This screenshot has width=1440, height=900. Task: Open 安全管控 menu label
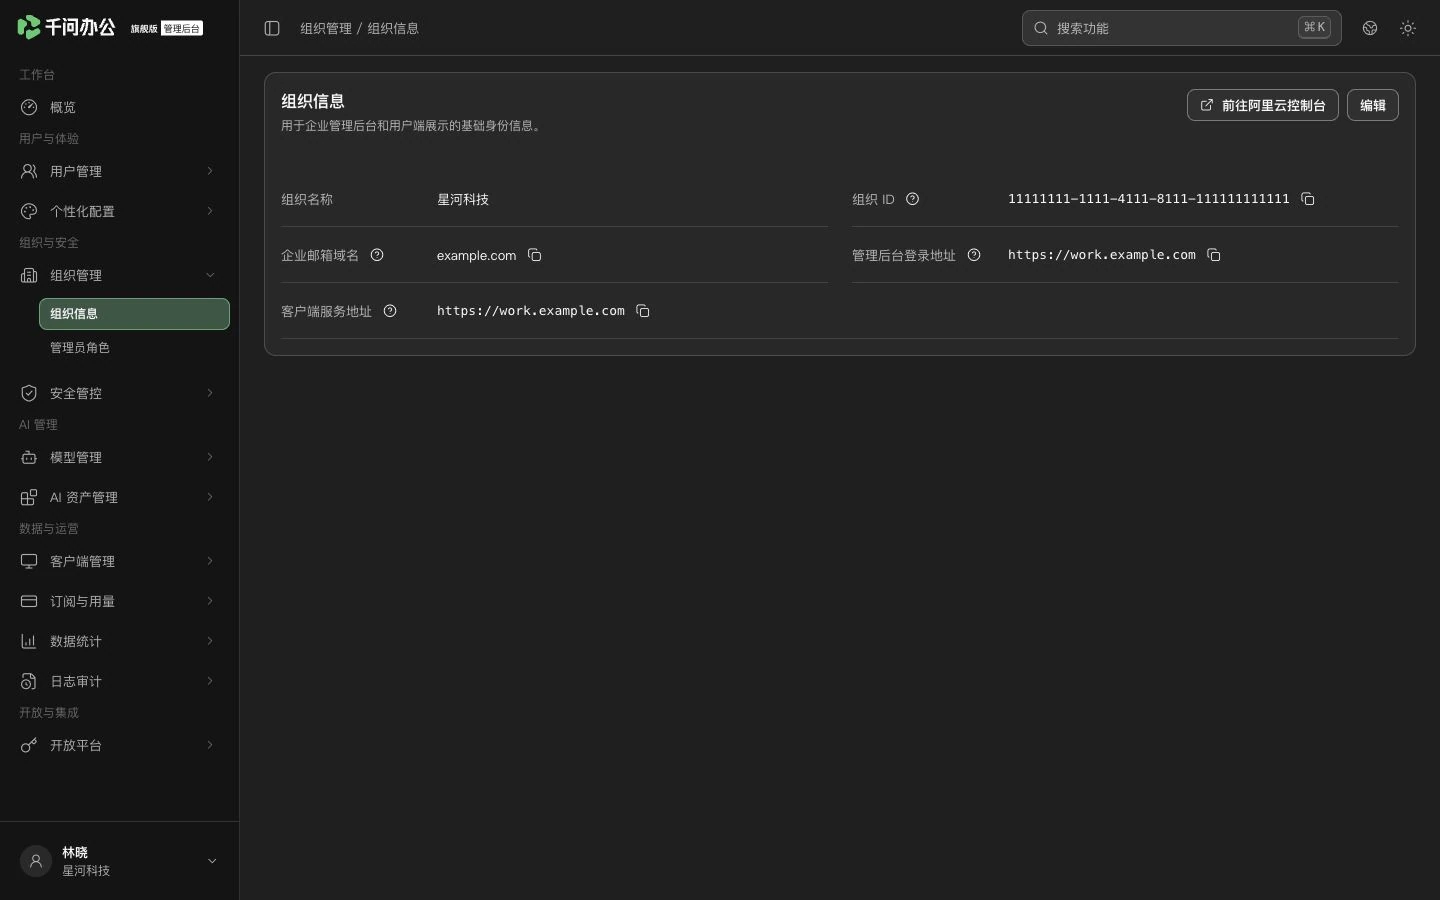[76, 393]
